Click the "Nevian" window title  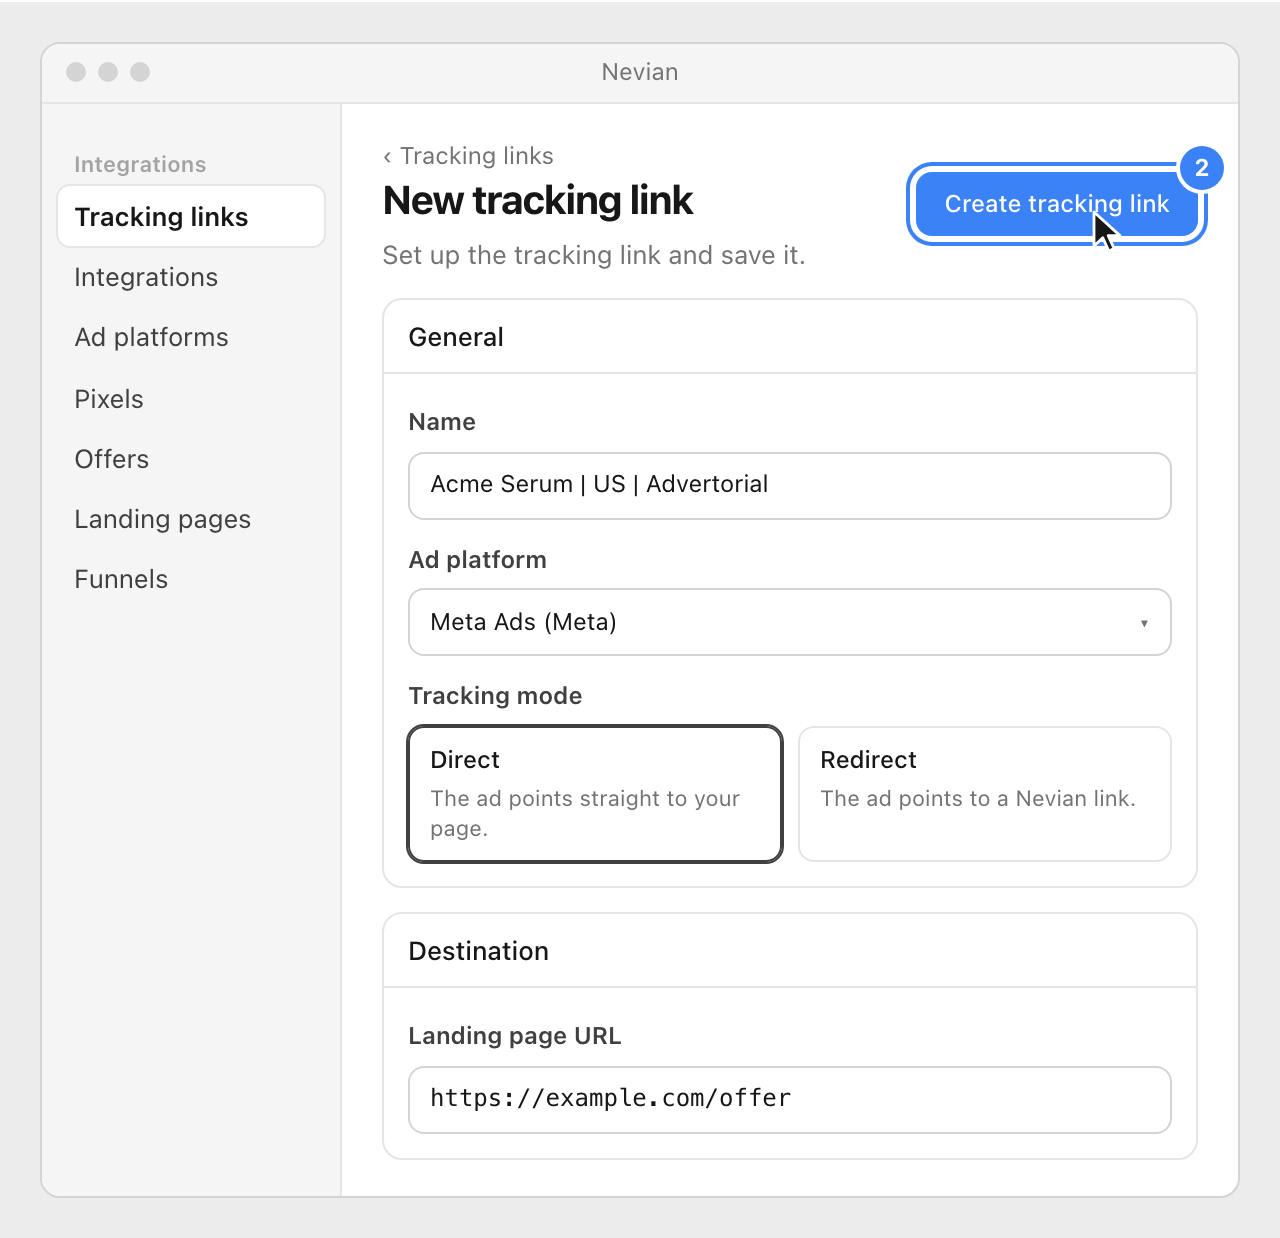point(640,72)
